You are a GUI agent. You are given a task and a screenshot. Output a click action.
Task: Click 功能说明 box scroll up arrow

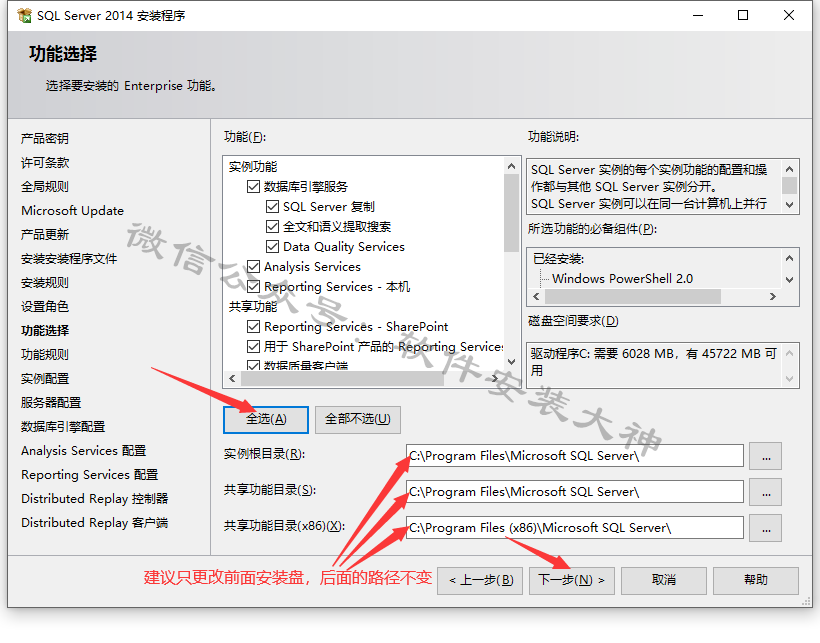point(790,169)
